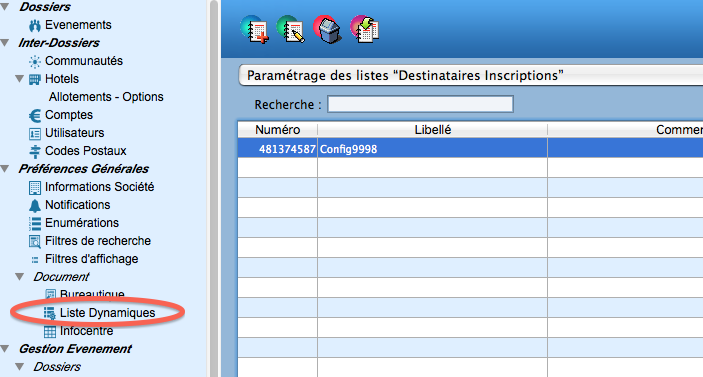Click the search icon beside Filtres de recherche
The height and width of the screenshot is (377, 703).
click(35, 241)
